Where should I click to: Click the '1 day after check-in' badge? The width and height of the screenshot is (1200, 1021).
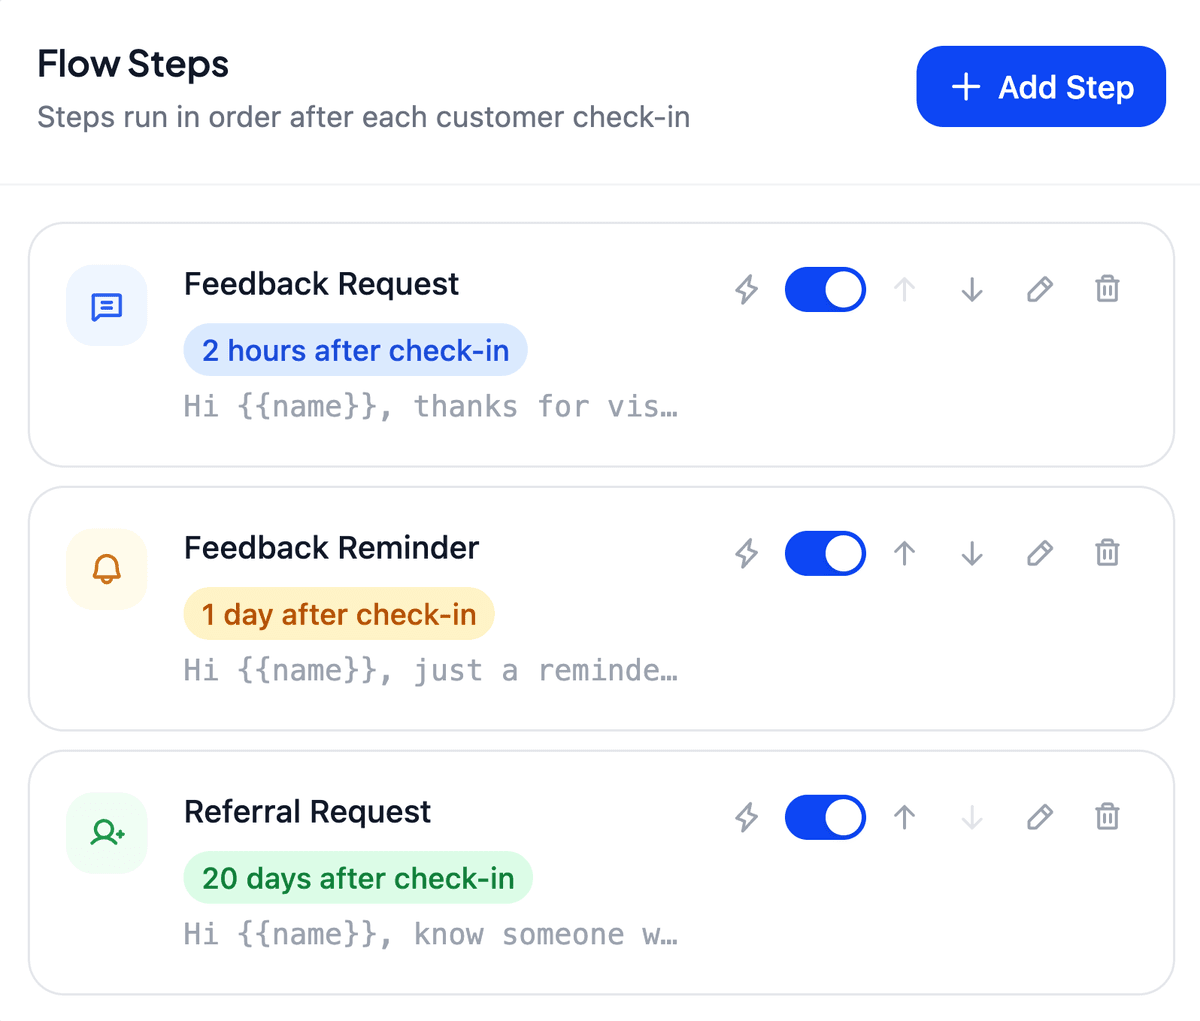pos(338,613)
